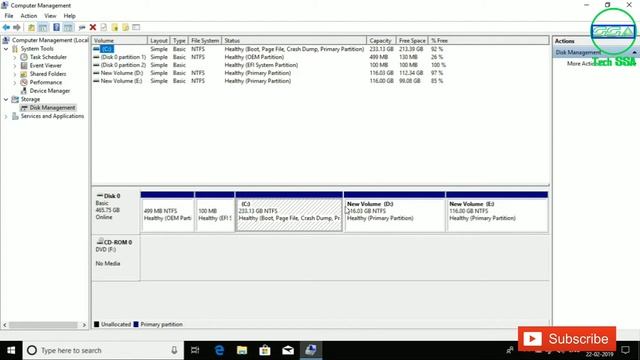Viewport: 640px width, 360px height.
Task: Open the Help menu
Action: pos(69,16)
